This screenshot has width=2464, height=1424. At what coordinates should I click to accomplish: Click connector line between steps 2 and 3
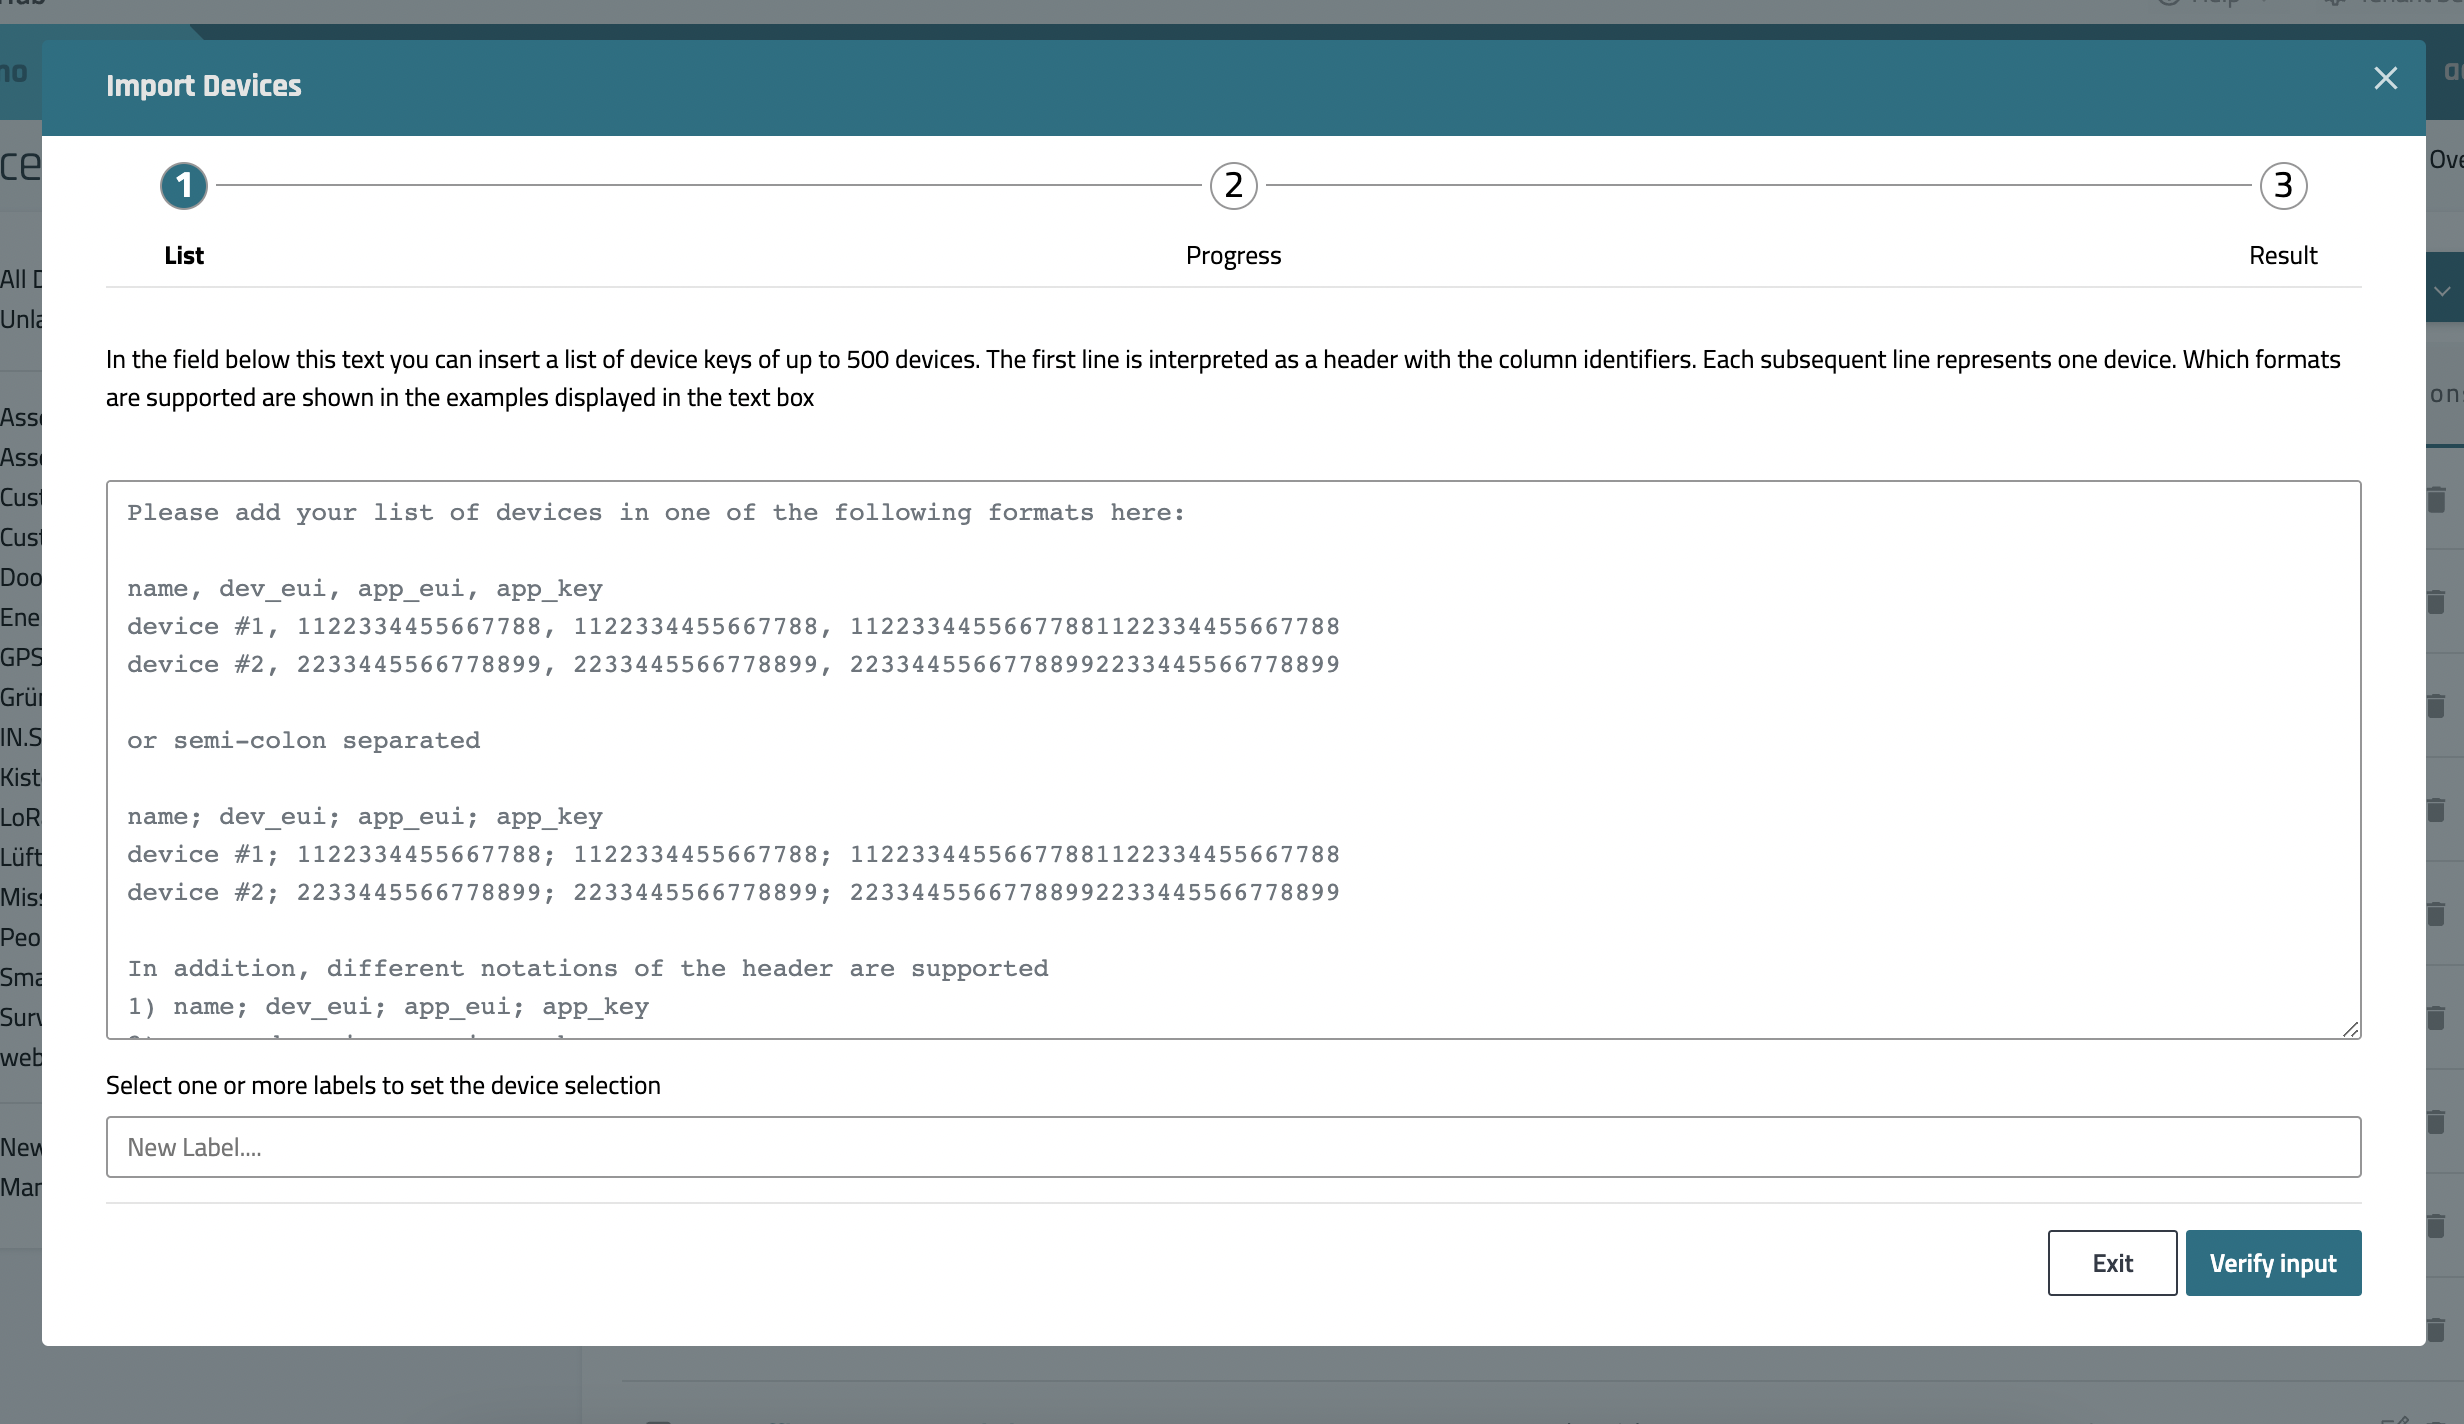(1758, 186)
